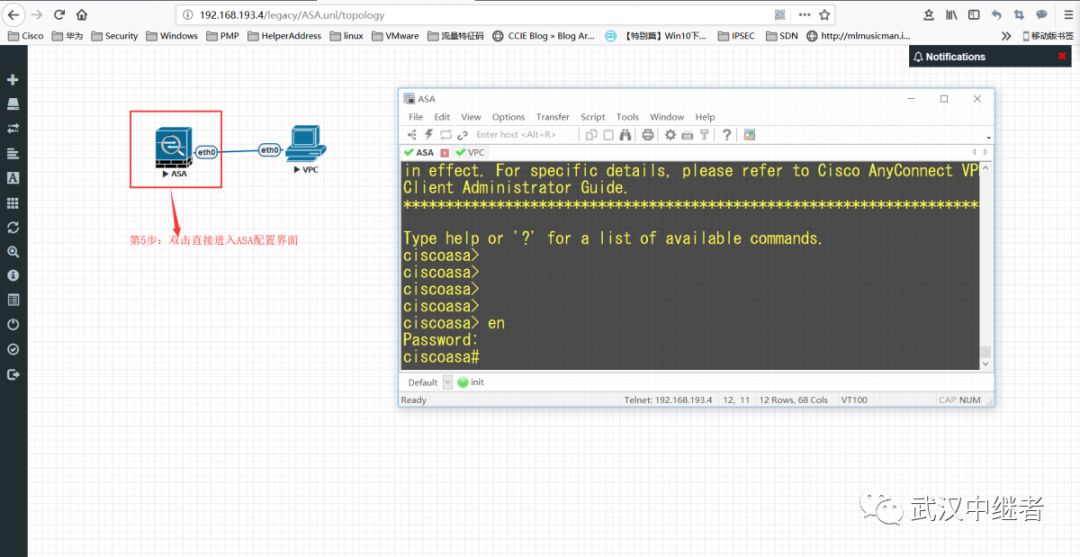Expand the toolbar options arrow
The height and width of the screenshot is (557, 1080).
(989, 138)
